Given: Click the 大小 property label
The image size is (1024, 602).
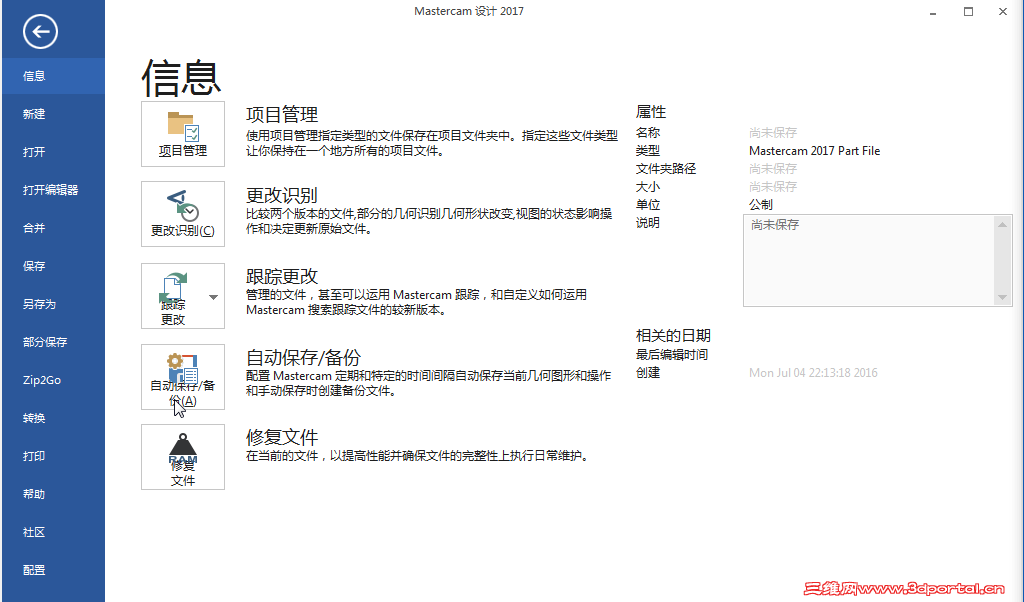Looking at the screenshot, I should [x=648, y=187].
